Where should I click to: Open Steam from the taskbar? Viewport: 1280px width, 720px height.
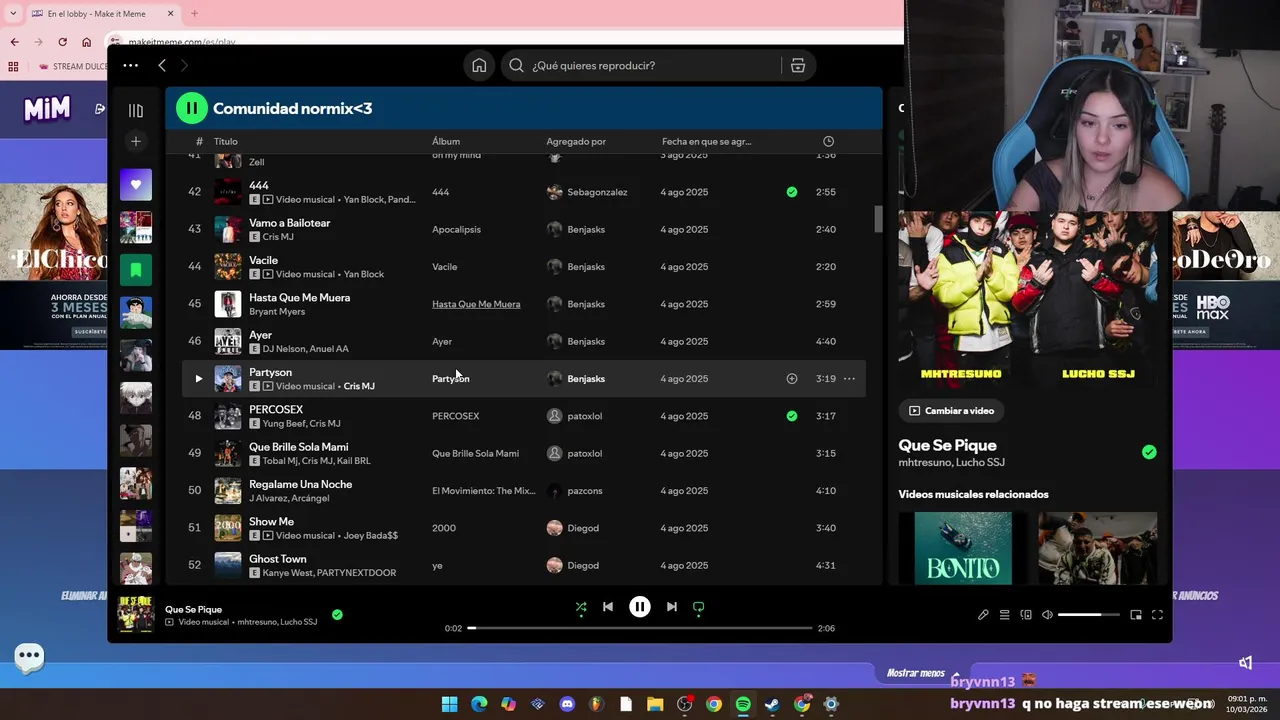[x=772, y=704]
